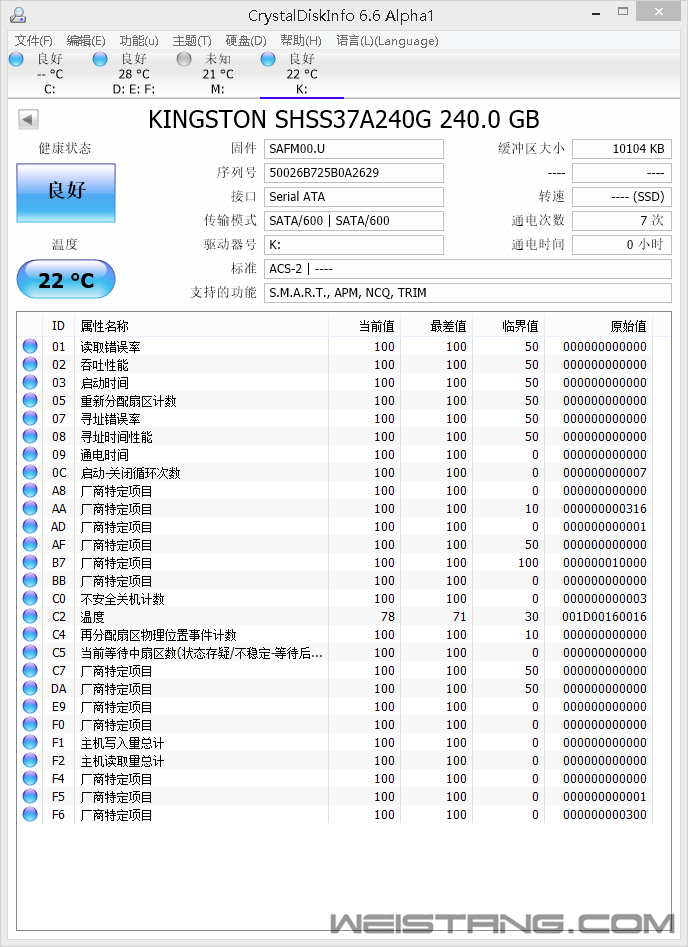Image resolution: width=688 pixels, height=947 pixels.
Task: Click the previous disk arrow button
Action: tap(28, 119)
